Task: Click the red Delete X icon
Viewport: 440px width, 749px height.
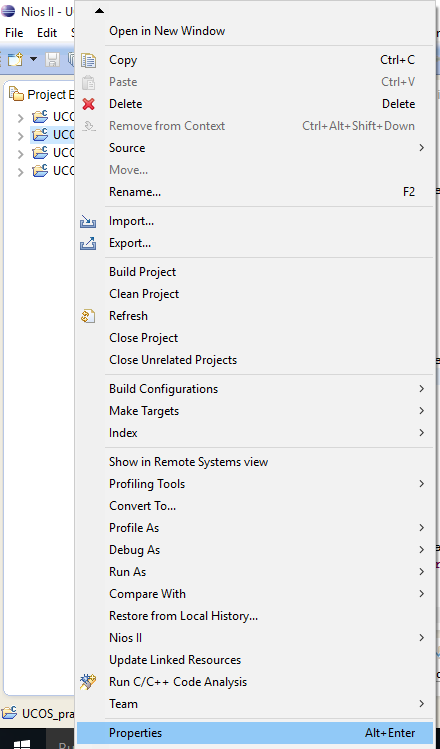Action: pyautogui.click(x=88, y=104)
